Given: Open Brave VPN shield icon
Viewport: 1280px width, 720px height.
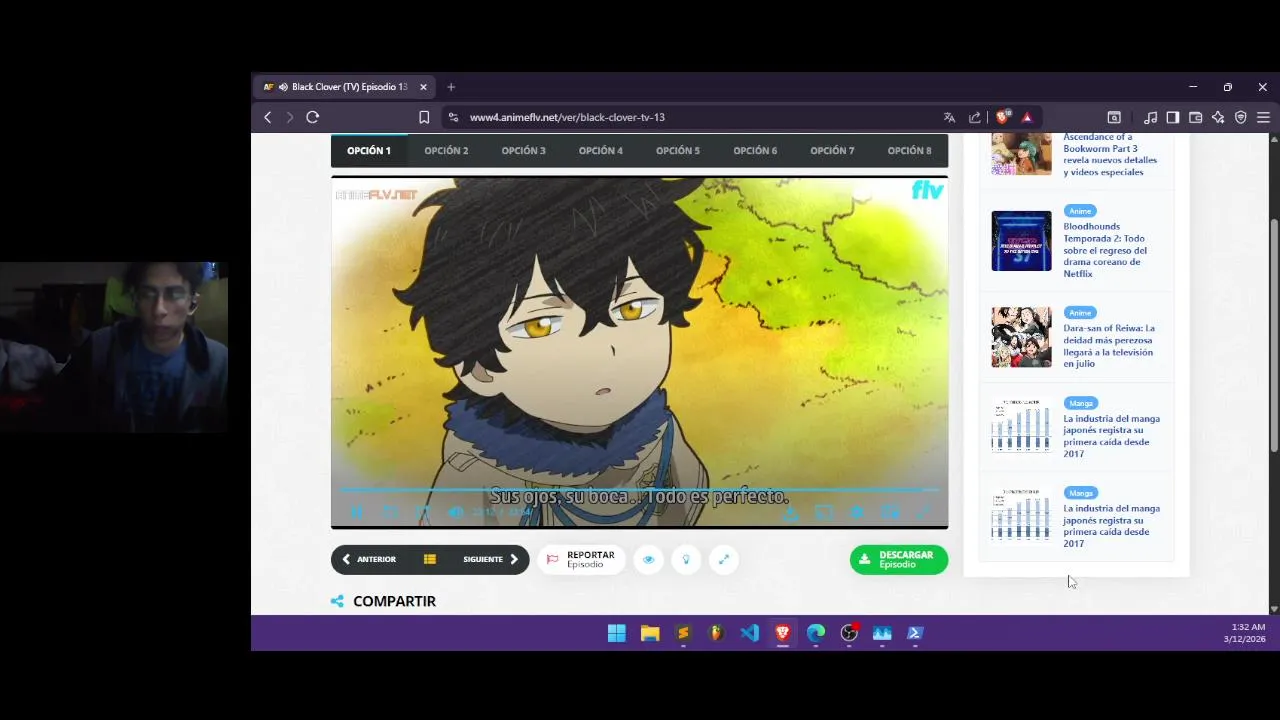Looking at the screenshot, I should (x=1241, y=117).
